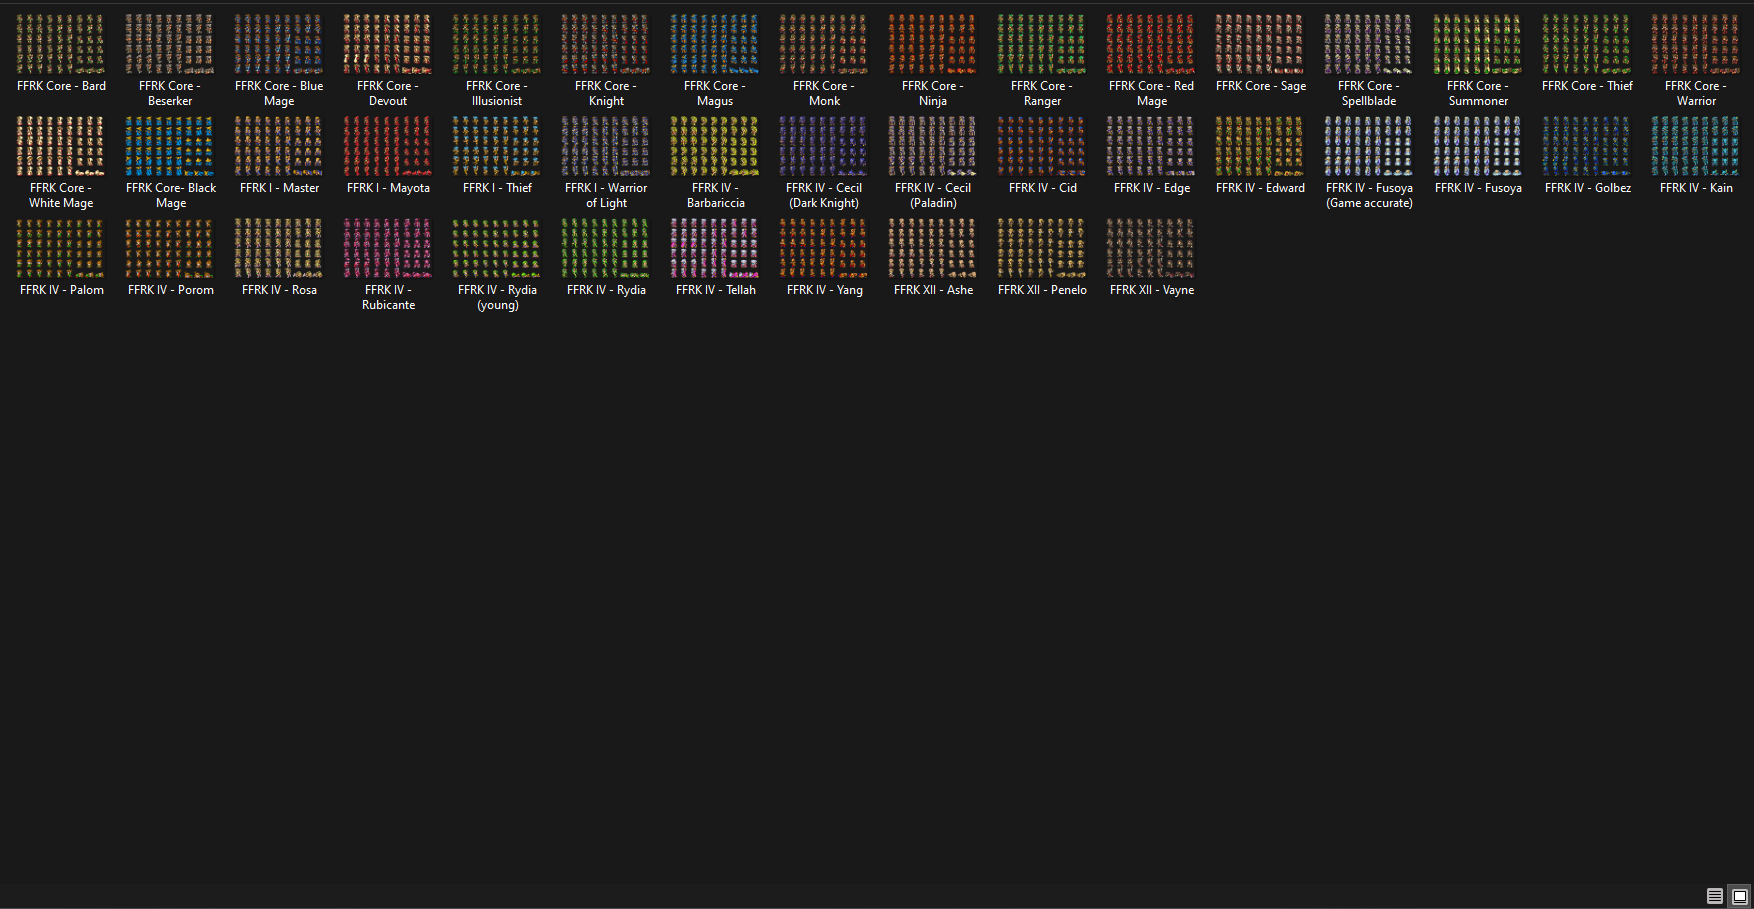Click the 'FFRK IV - Kain' file name
Viewport: 1754px width, 909px height.
[1696, 188]
